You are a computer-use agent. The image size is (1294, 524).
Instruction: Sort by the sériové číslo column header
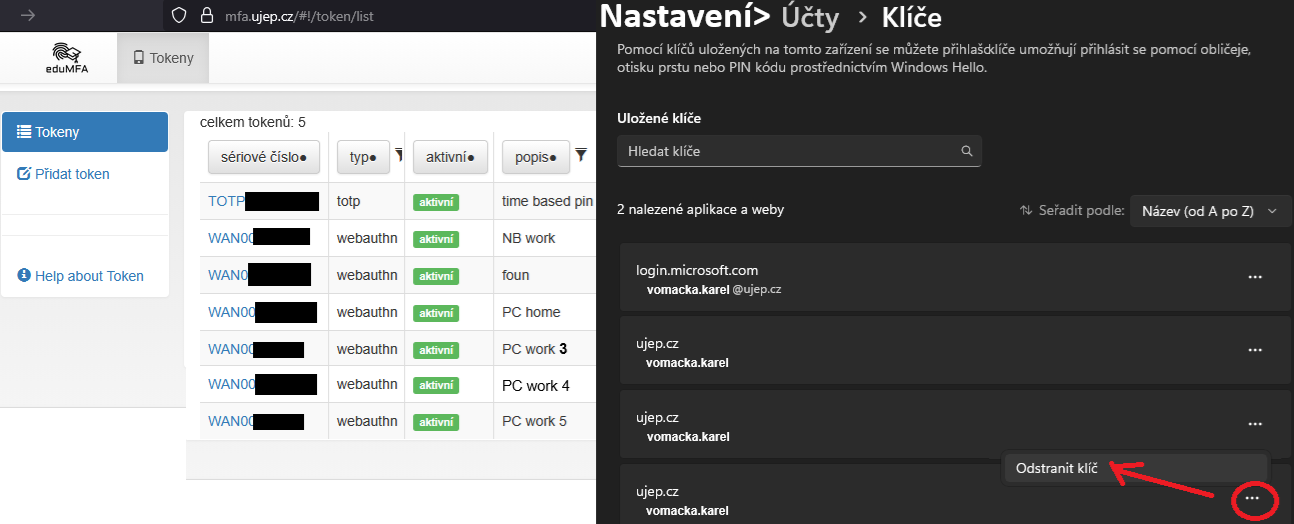click(263, 157)
